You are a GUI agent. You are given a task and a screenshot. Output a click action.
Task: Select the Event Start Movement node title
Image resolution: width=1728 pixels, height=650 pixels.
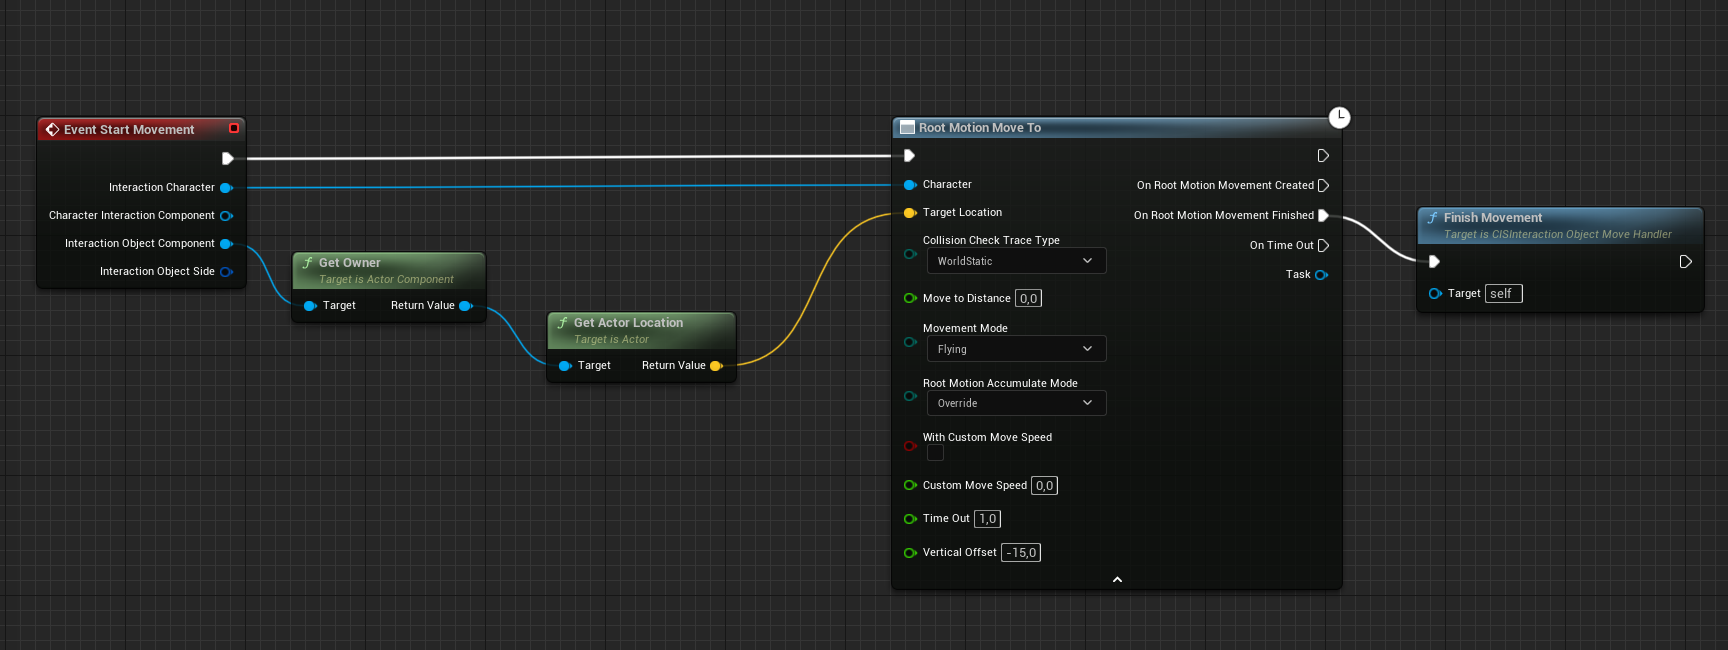[x=129, y=130]
